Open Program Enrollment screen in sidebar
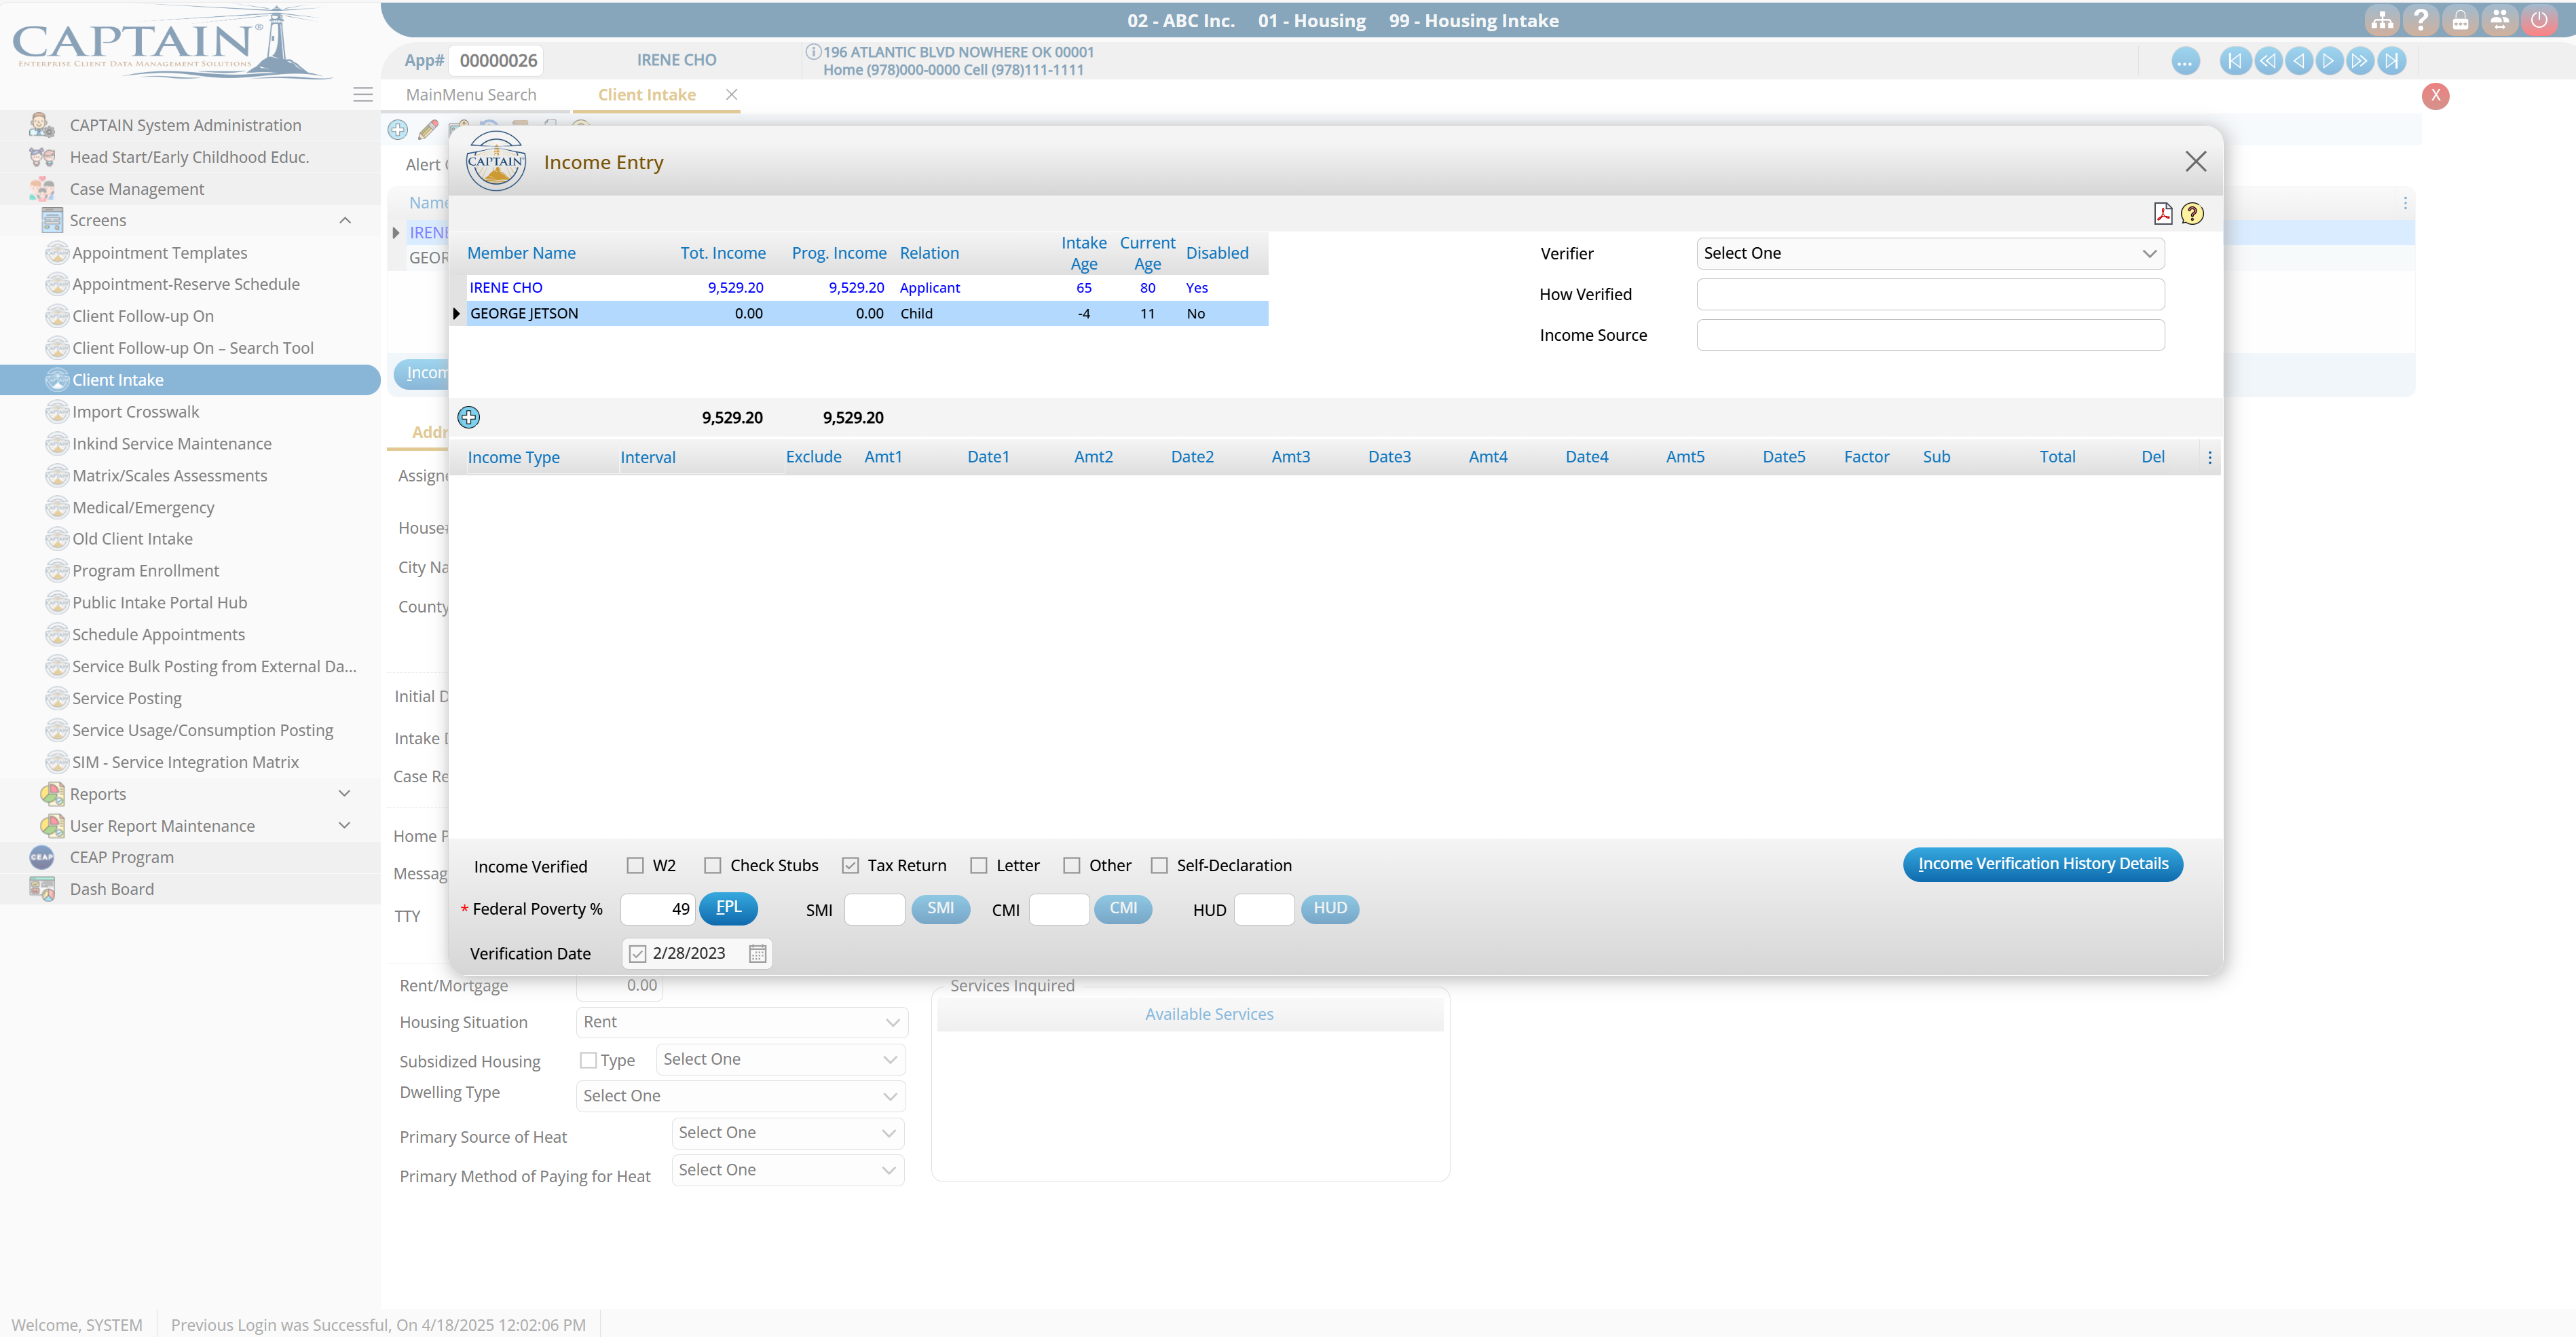 point(145,570)
